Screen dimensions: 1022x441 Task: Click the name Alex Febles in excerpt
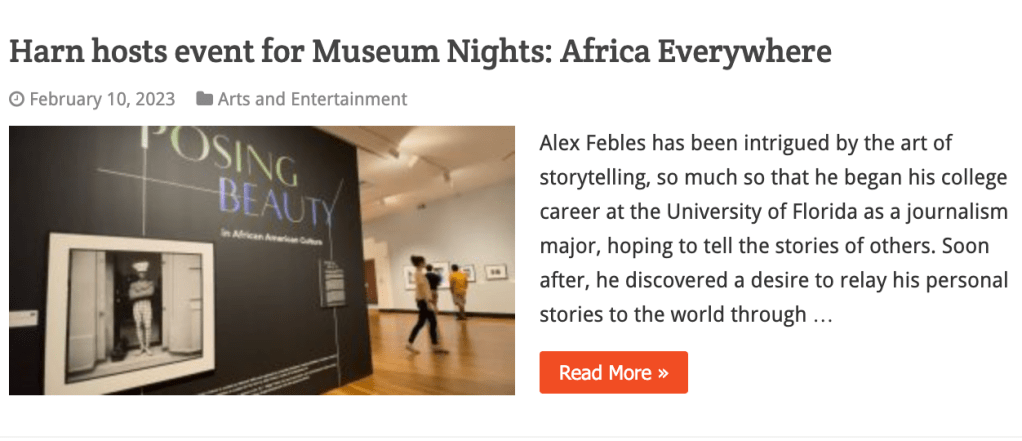pyautogui.click(x=586, y=143)
